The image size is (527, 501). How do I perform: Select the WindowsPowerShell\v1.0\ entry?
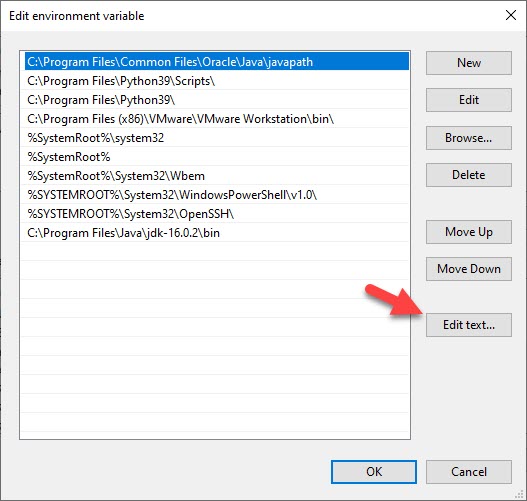pos(217,195)
